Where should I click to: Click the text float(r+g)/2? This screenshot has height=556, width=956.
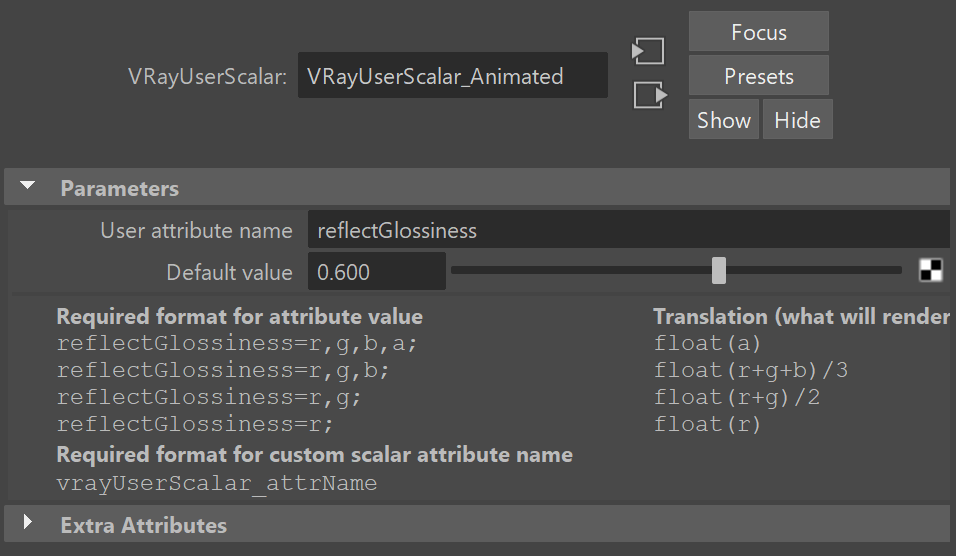tap(737, 397)
